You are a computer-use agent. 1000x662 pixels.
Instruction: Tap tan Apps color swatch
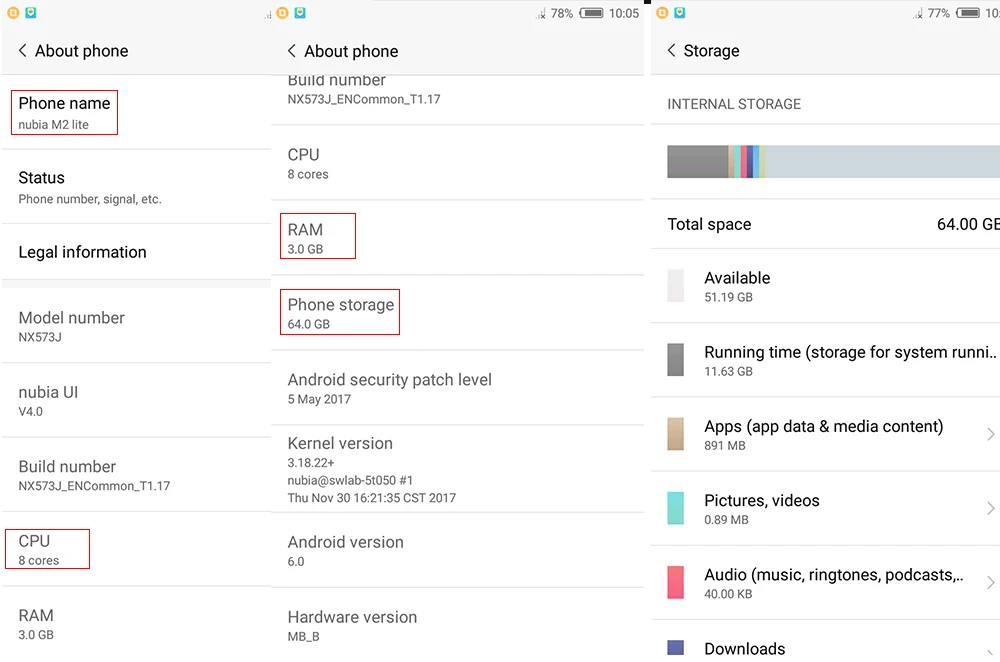(x=675, y=434)
